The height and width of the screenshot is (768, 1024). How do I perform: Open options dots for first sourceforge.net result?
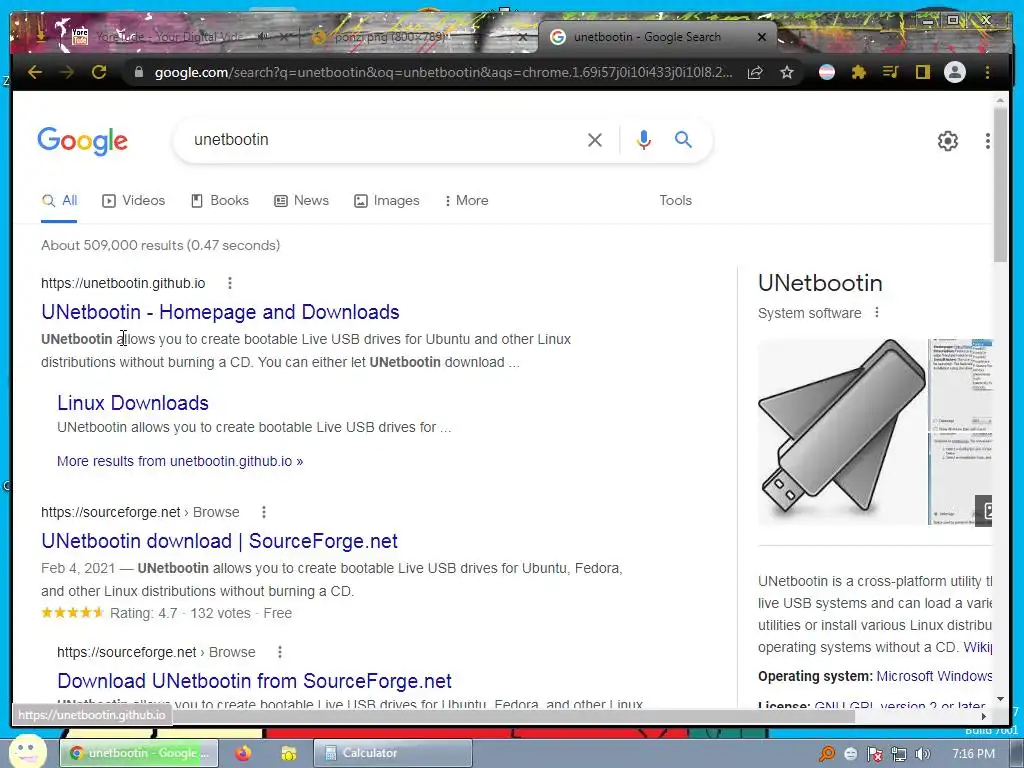coord(263,512)
